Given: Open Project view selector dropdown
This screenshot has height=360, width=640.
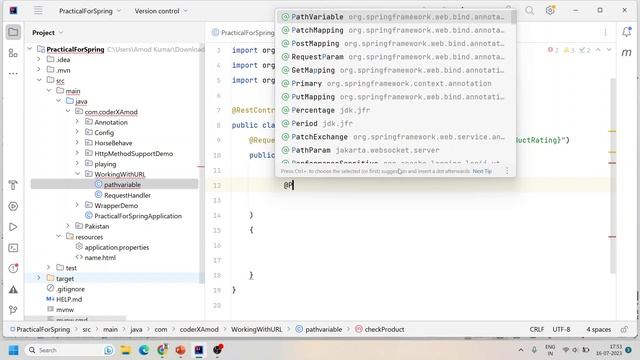Looking at the screenshot, I should 48,33.
